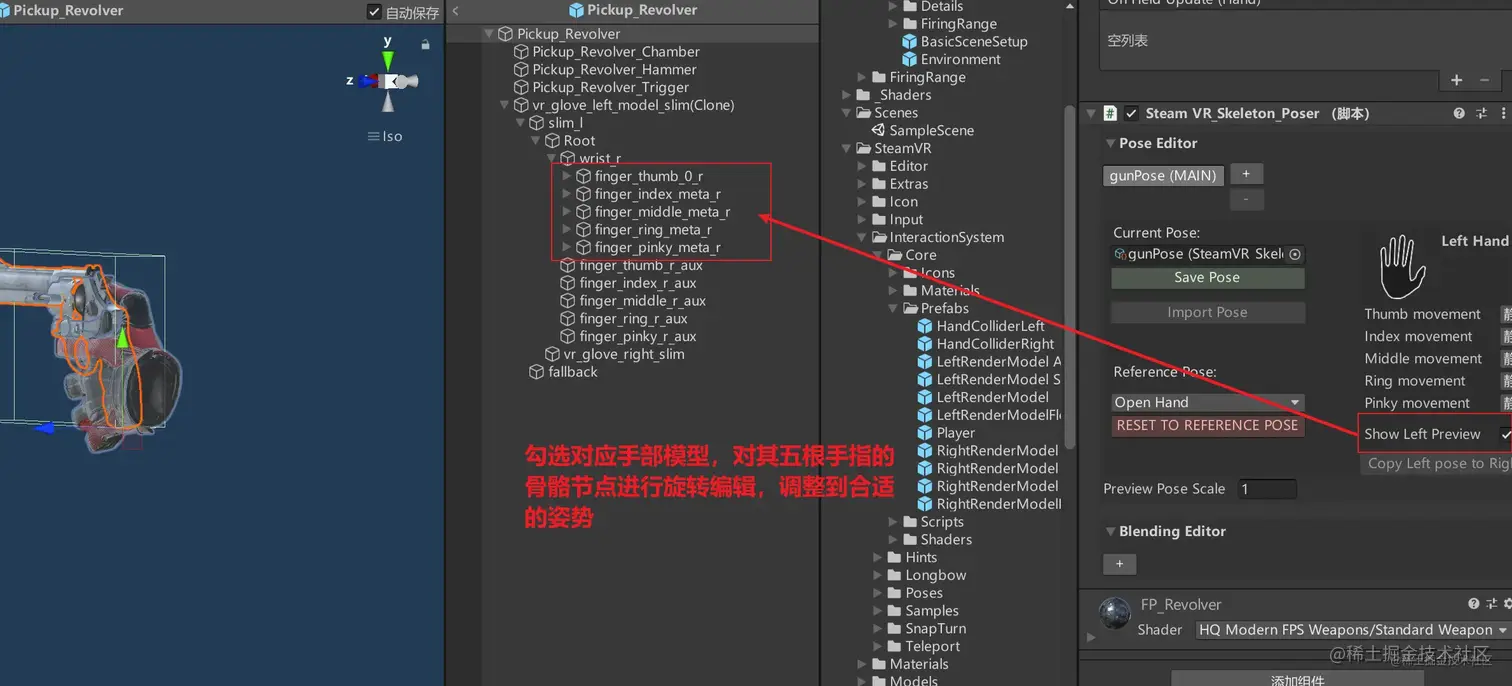1512x686 pixels.
Task: Collapse the slim_l node
Action: (x=520, y=123)
